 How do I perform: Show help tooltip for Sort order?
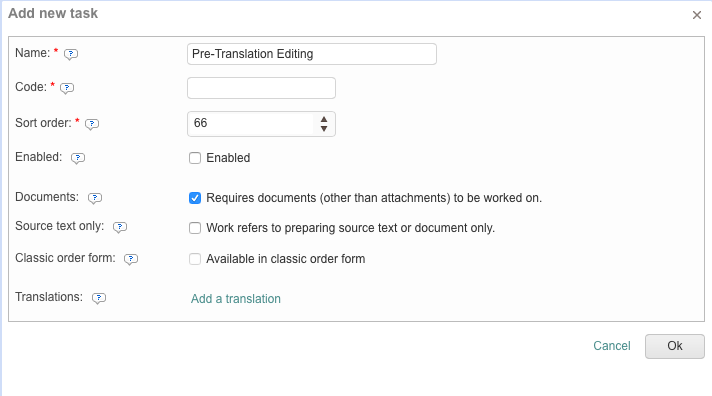[x=92, y=124]
